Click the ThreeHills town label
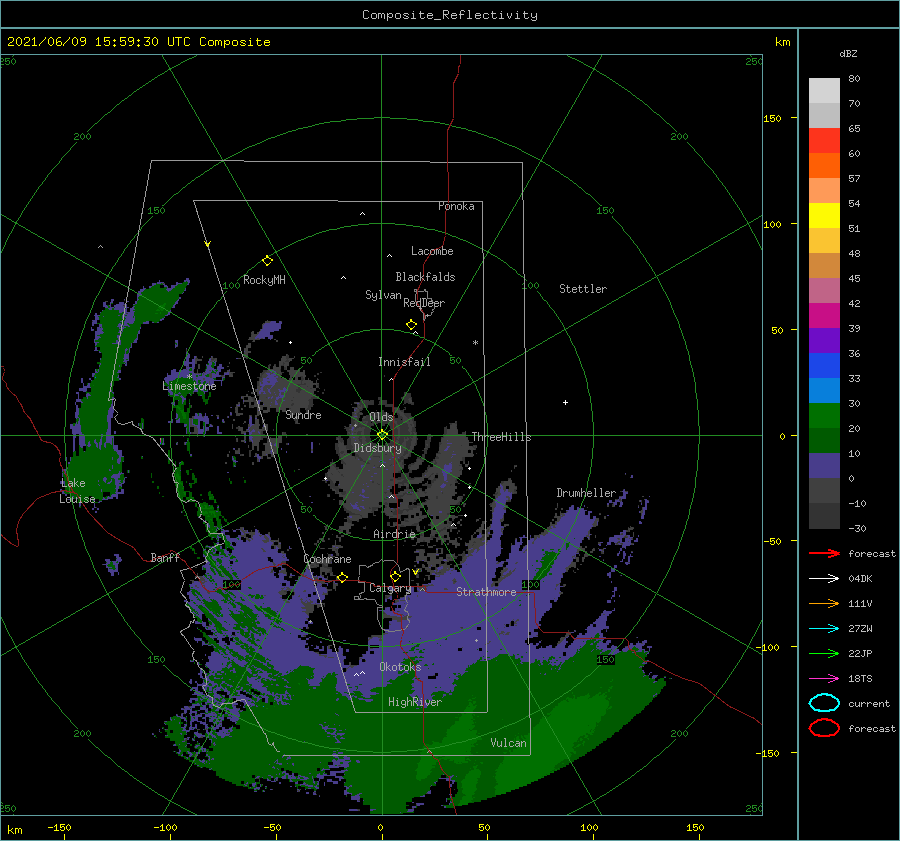Screen dimensions: 900x841 (x=501, y=437)
